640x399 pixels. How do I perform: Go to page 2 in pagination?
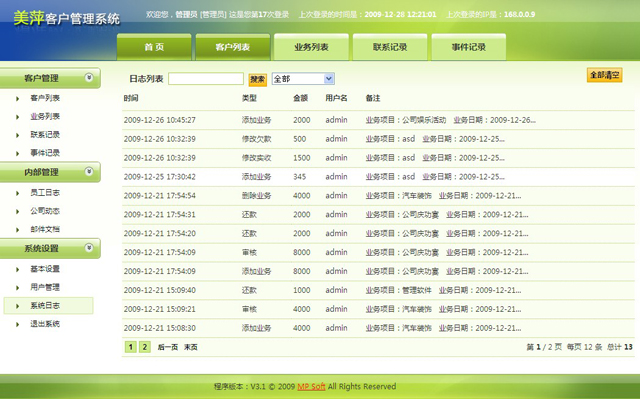(144, 347)
